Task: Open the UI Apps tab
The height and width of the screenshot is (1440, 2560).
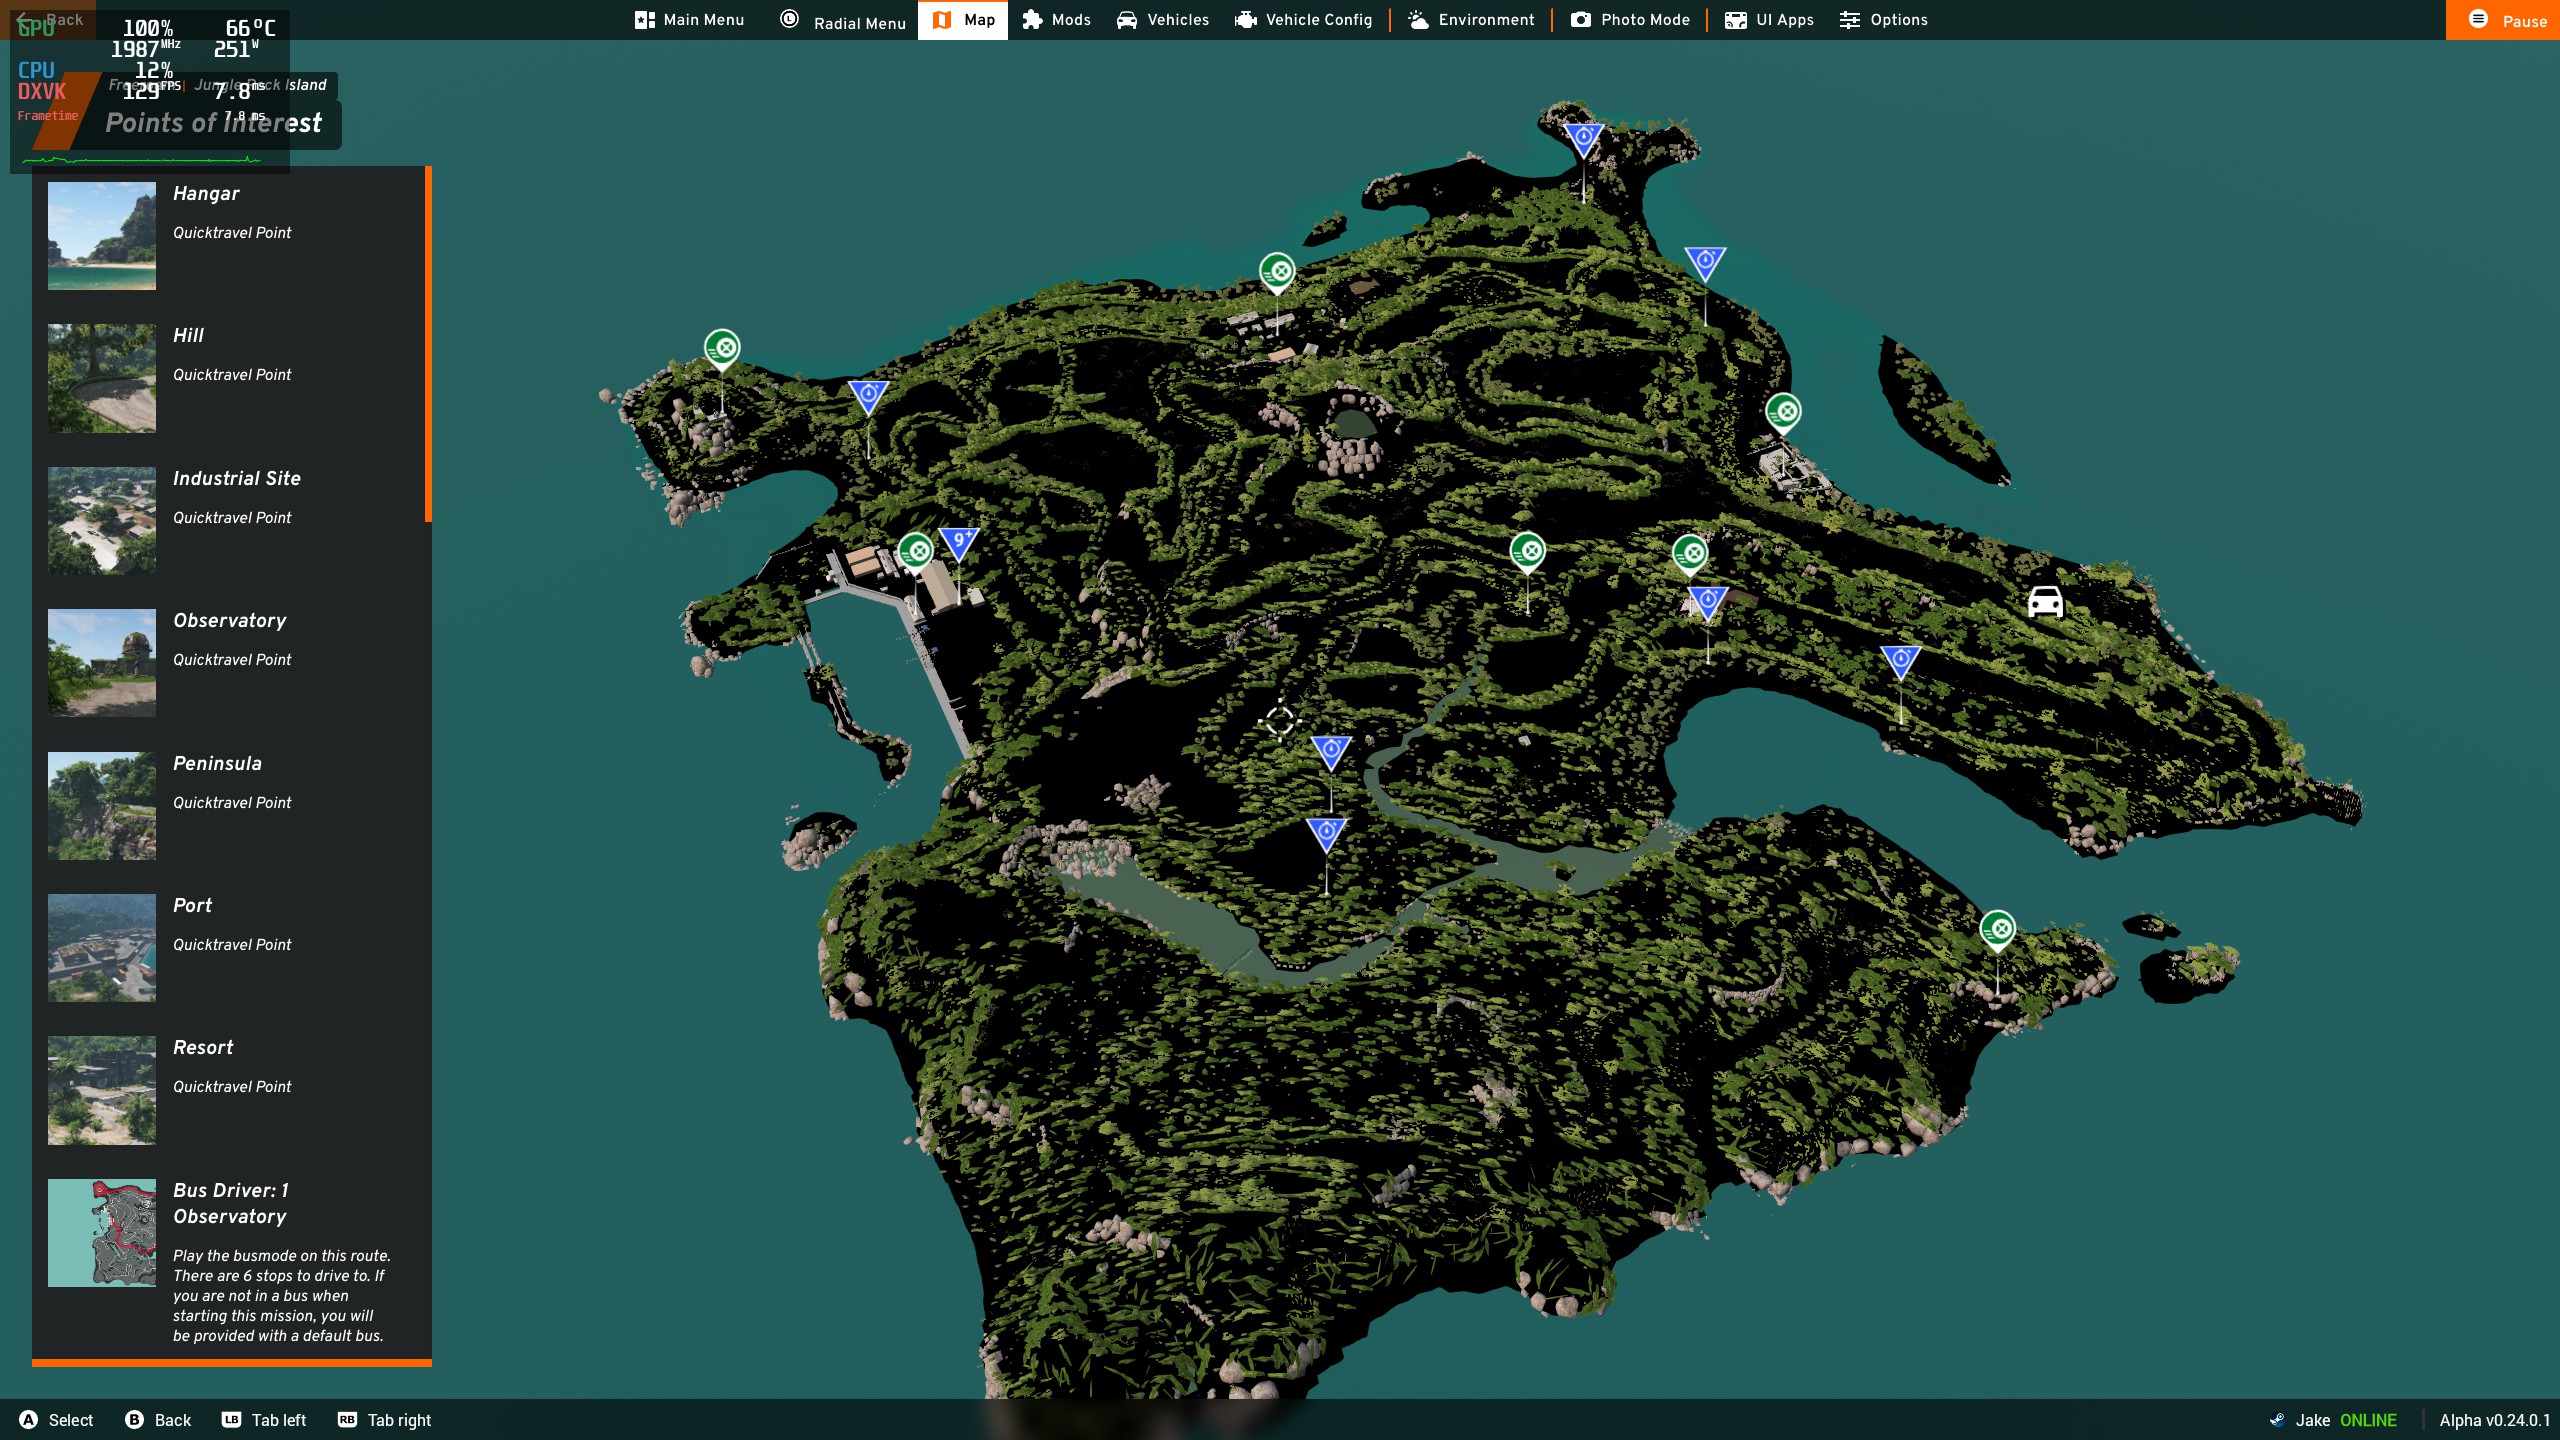Action: coord(1769,20)
